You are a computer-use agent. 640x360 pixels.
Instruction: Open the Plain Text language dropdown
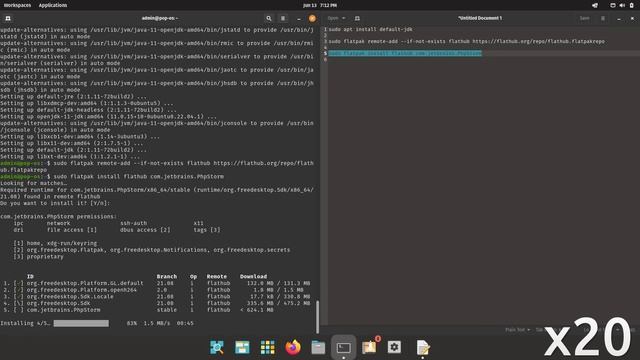point(518,330)
